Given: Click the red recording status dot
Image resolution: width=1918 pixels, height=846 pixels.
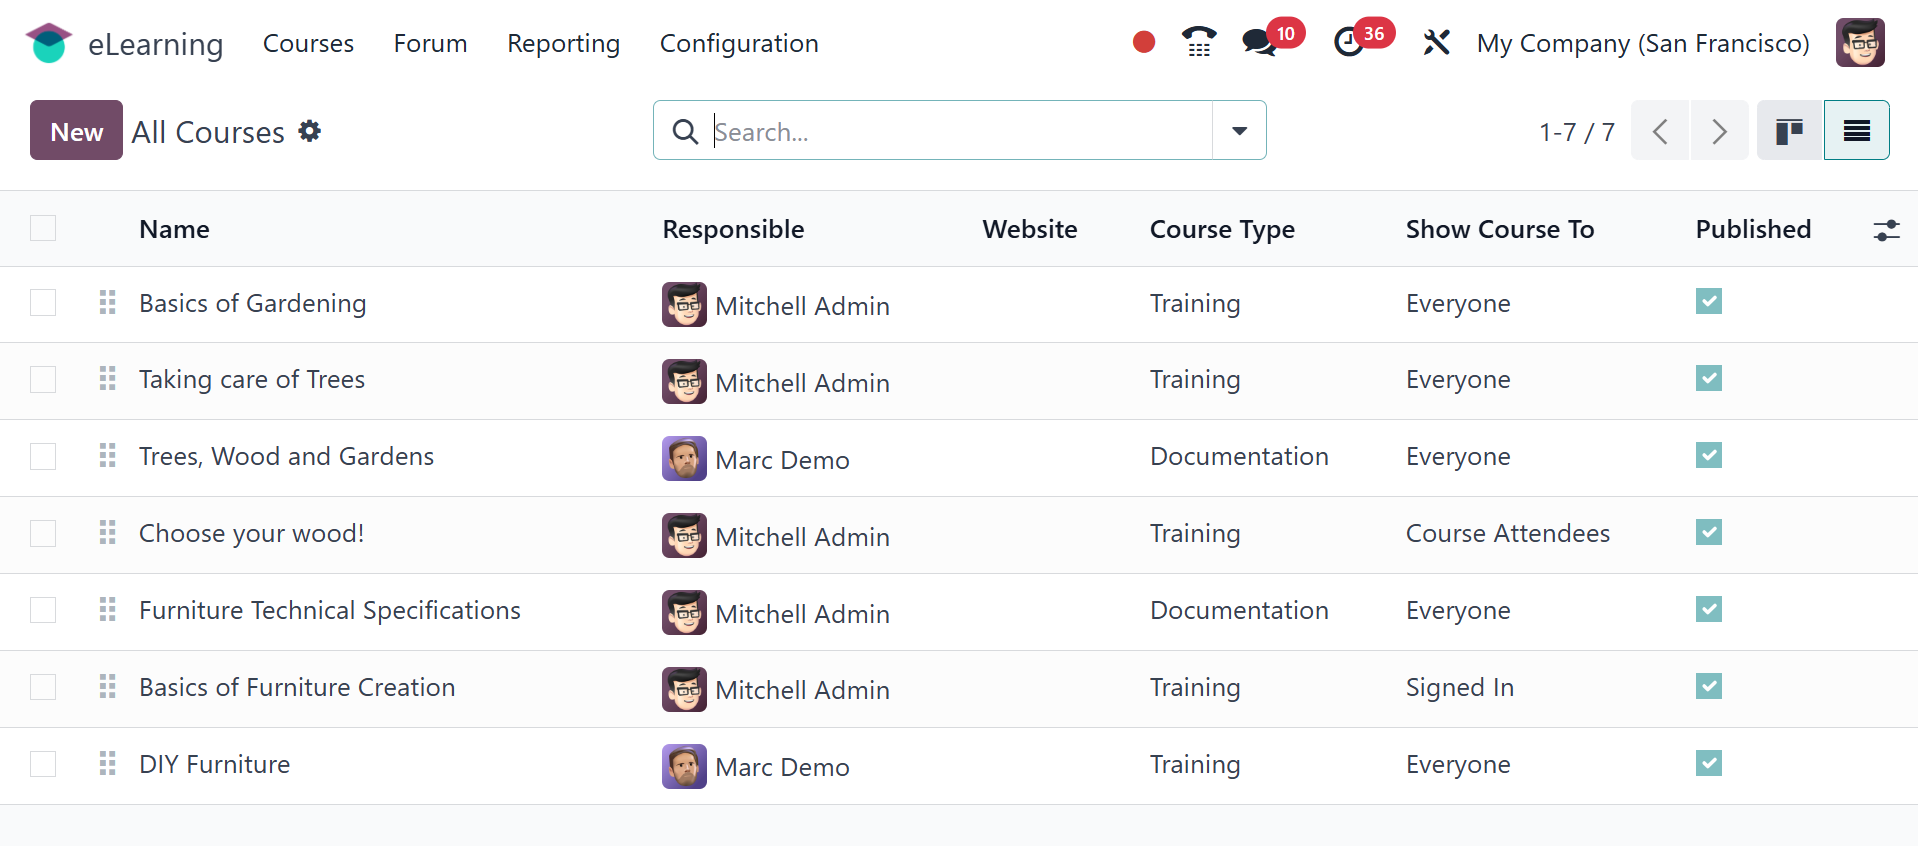Looking at the screenshot, I should tap(1144, 42).
